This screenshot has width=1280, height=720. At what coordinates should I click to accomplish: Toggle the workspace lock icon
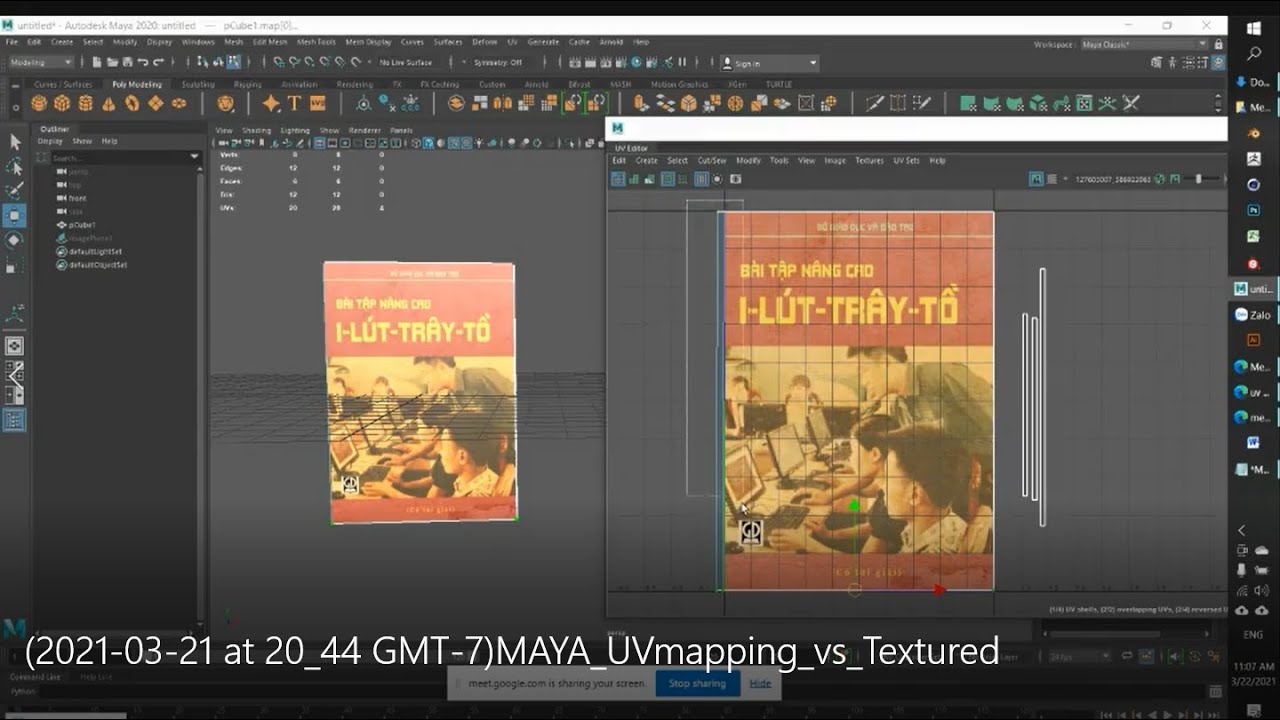click(1218, 44)
